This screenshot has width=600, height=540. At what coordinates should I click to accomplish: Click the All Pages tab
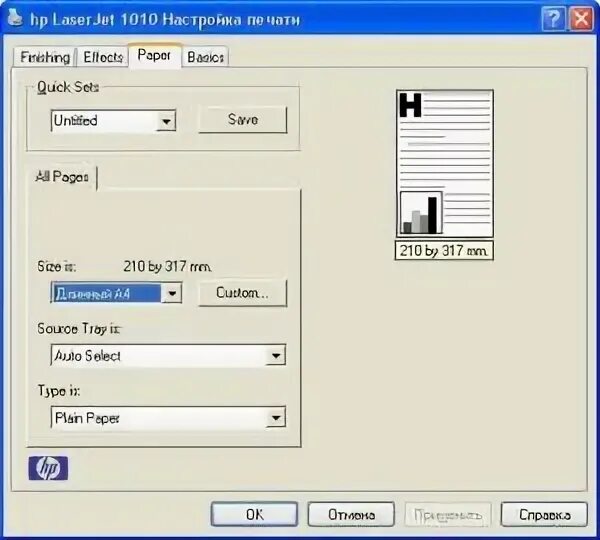62,177
